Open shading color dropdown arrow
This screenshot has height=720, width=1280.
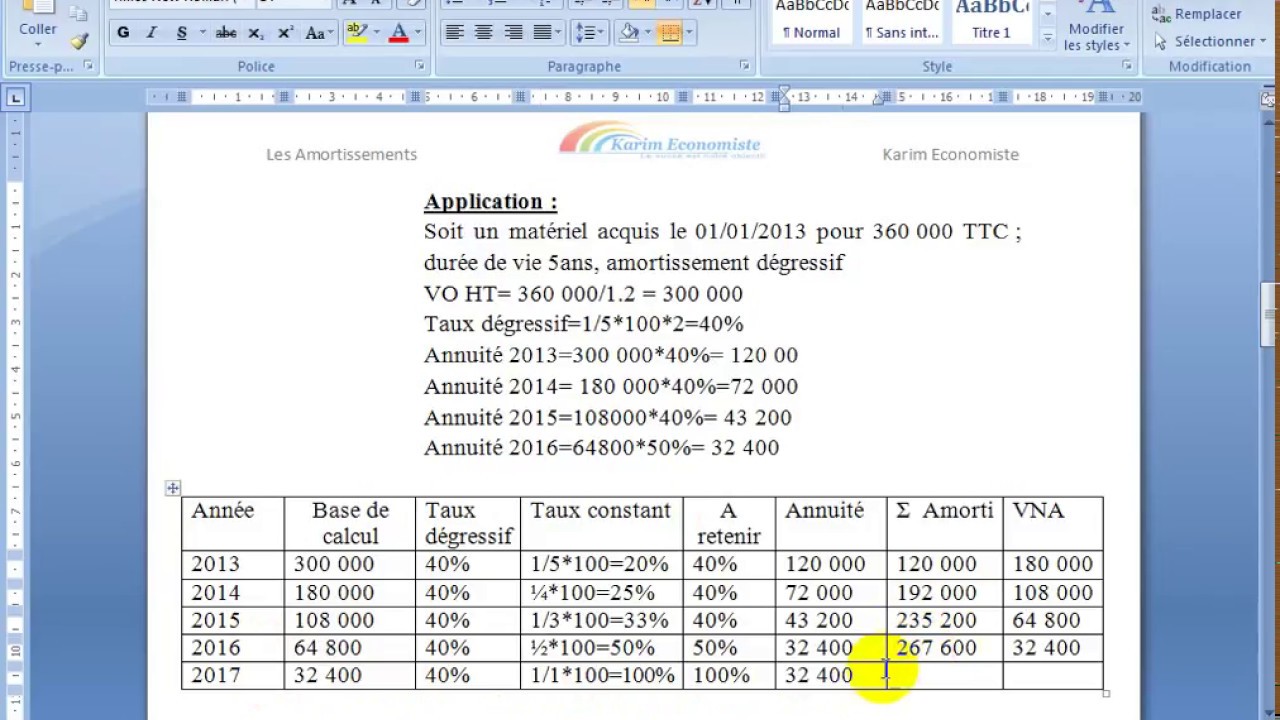pos(648,33)
